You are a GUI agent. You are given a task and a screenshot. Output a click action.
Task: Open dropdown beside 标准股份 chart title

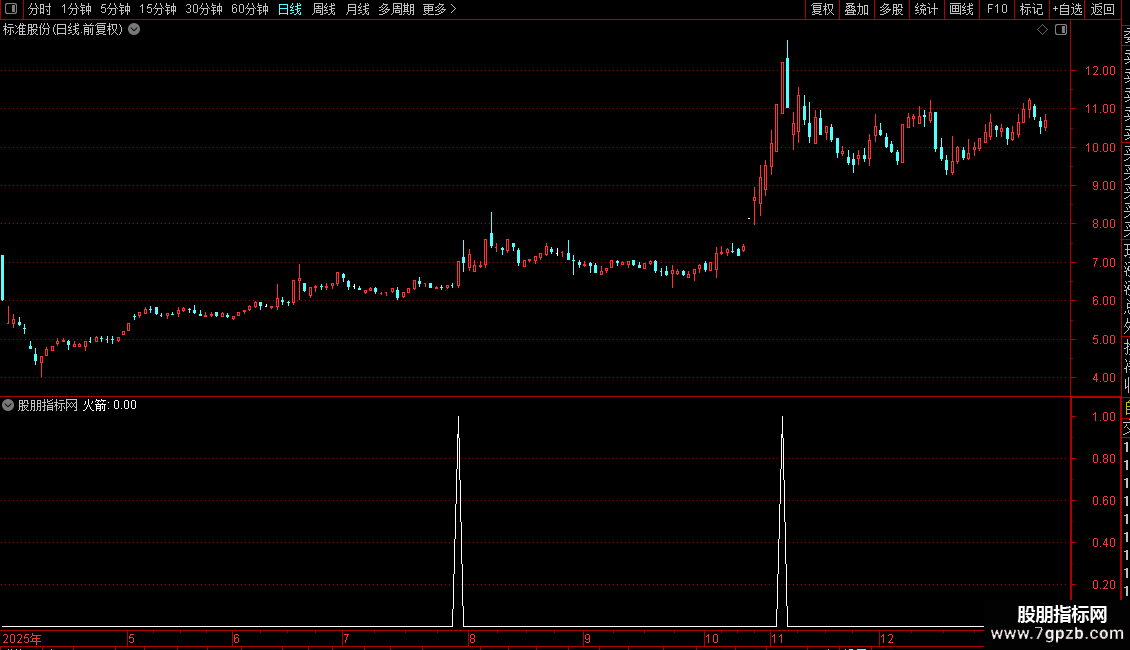coord(134,30)
